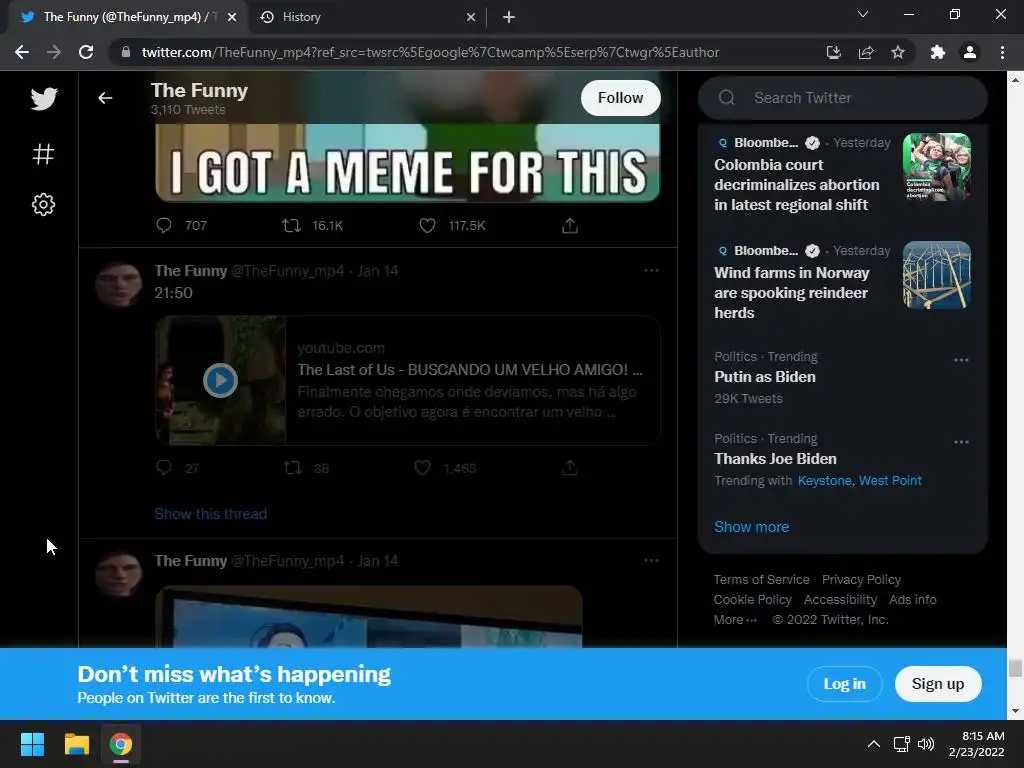Reply to the 21:50 tweet
The height and width of the screenshot is (768, 1024).
click(x=164, y=468)
